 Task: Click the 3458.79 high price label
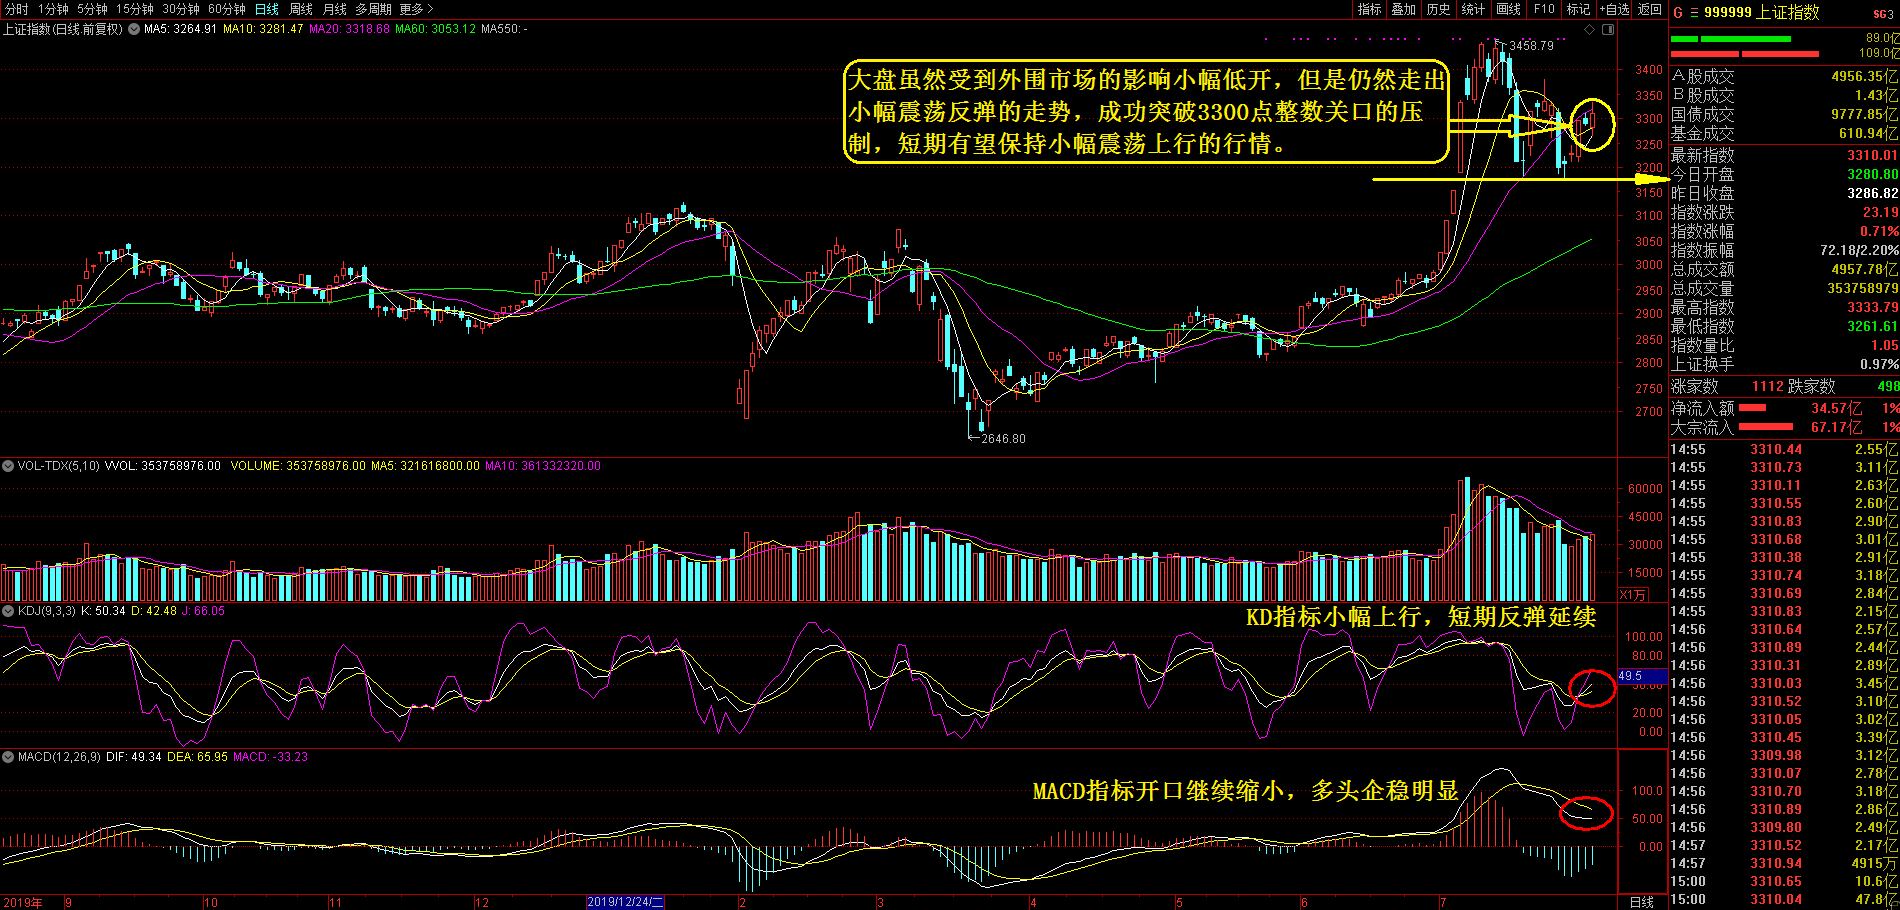click(x=1531, y=46)
